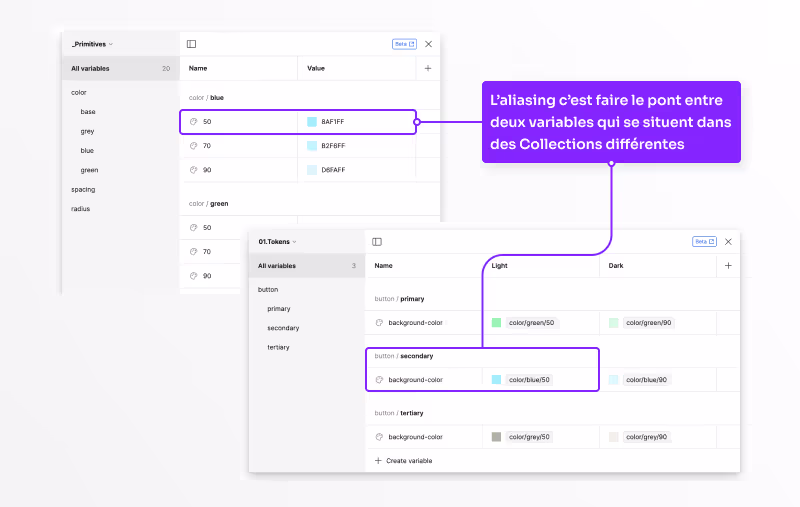Click color/grey/50 alias chip
The height and width of the screenshot is (507, 800).
(529, 437)
